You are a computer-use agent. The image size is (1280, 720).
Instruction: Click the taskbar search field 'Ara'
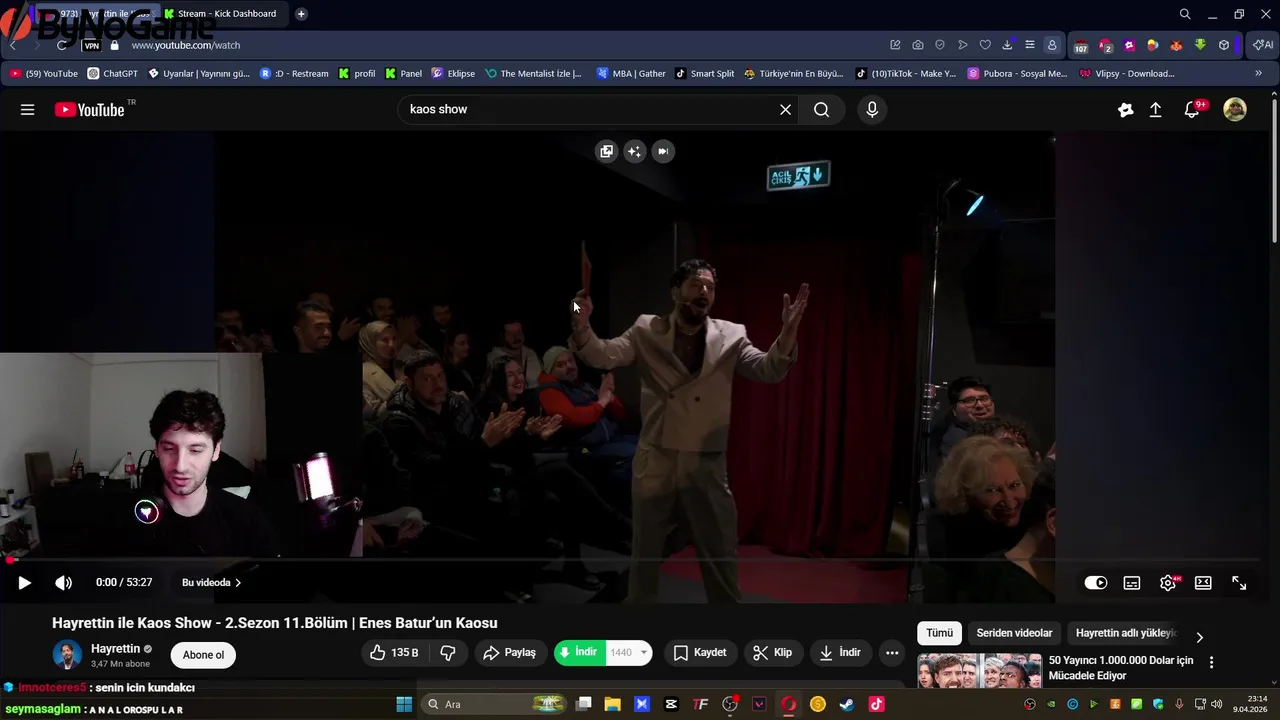coord(495,704)
